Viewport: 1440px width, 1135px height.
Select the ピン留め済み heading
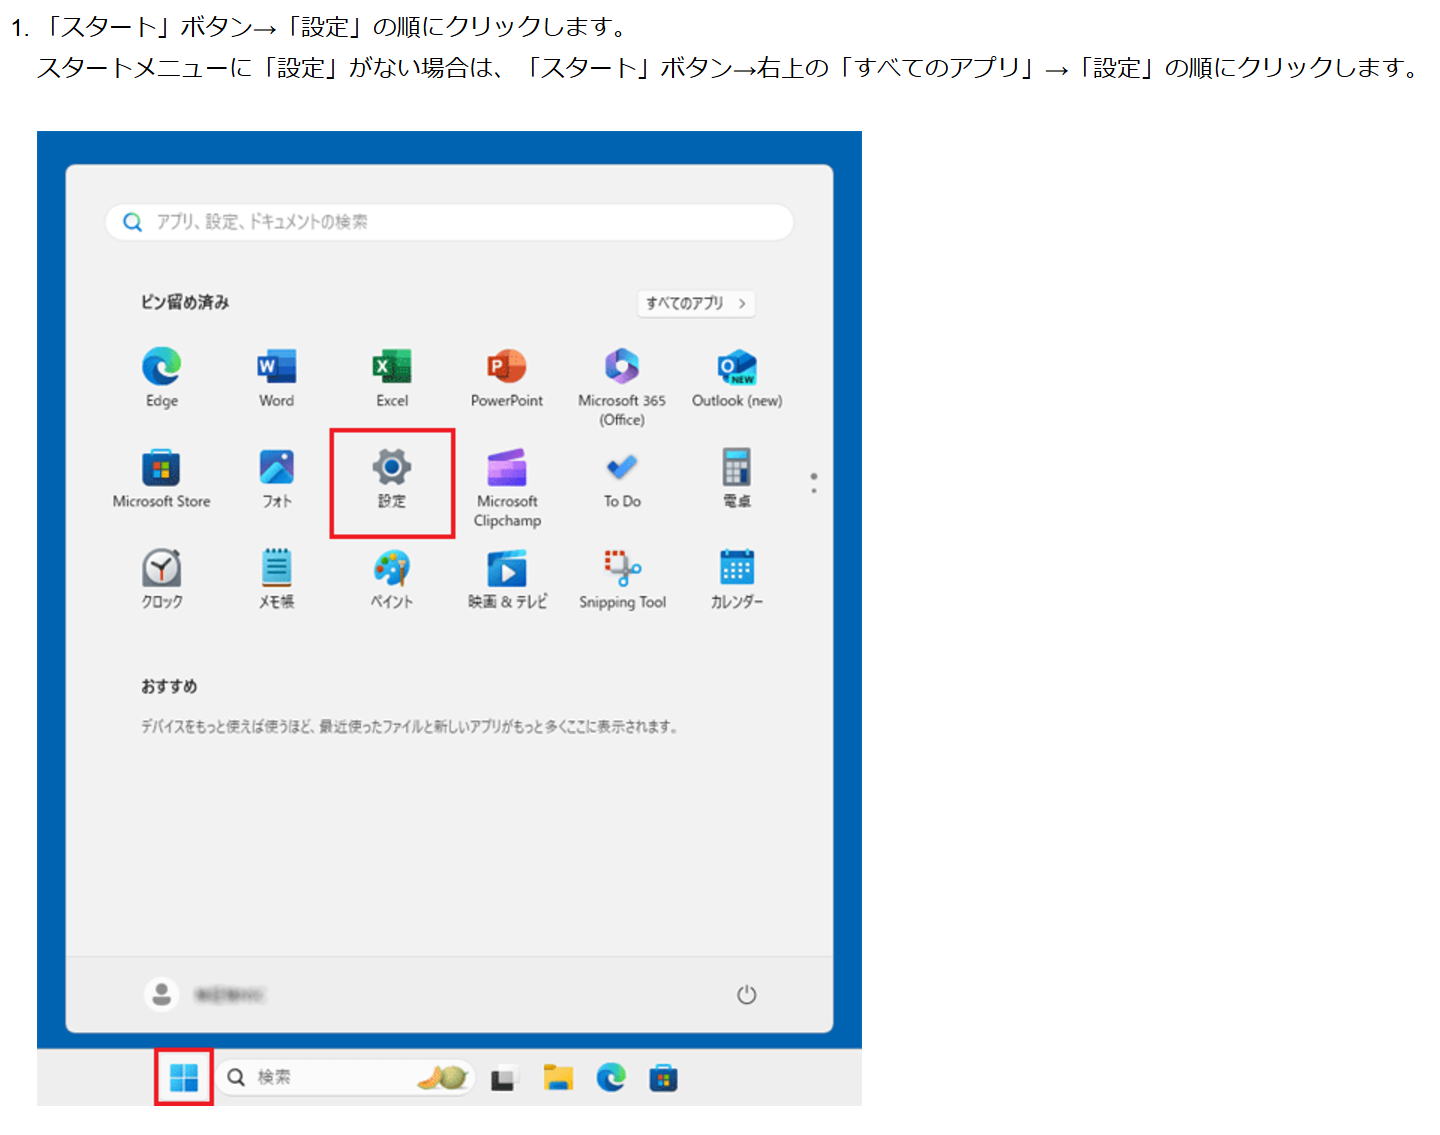pos(185,302)
